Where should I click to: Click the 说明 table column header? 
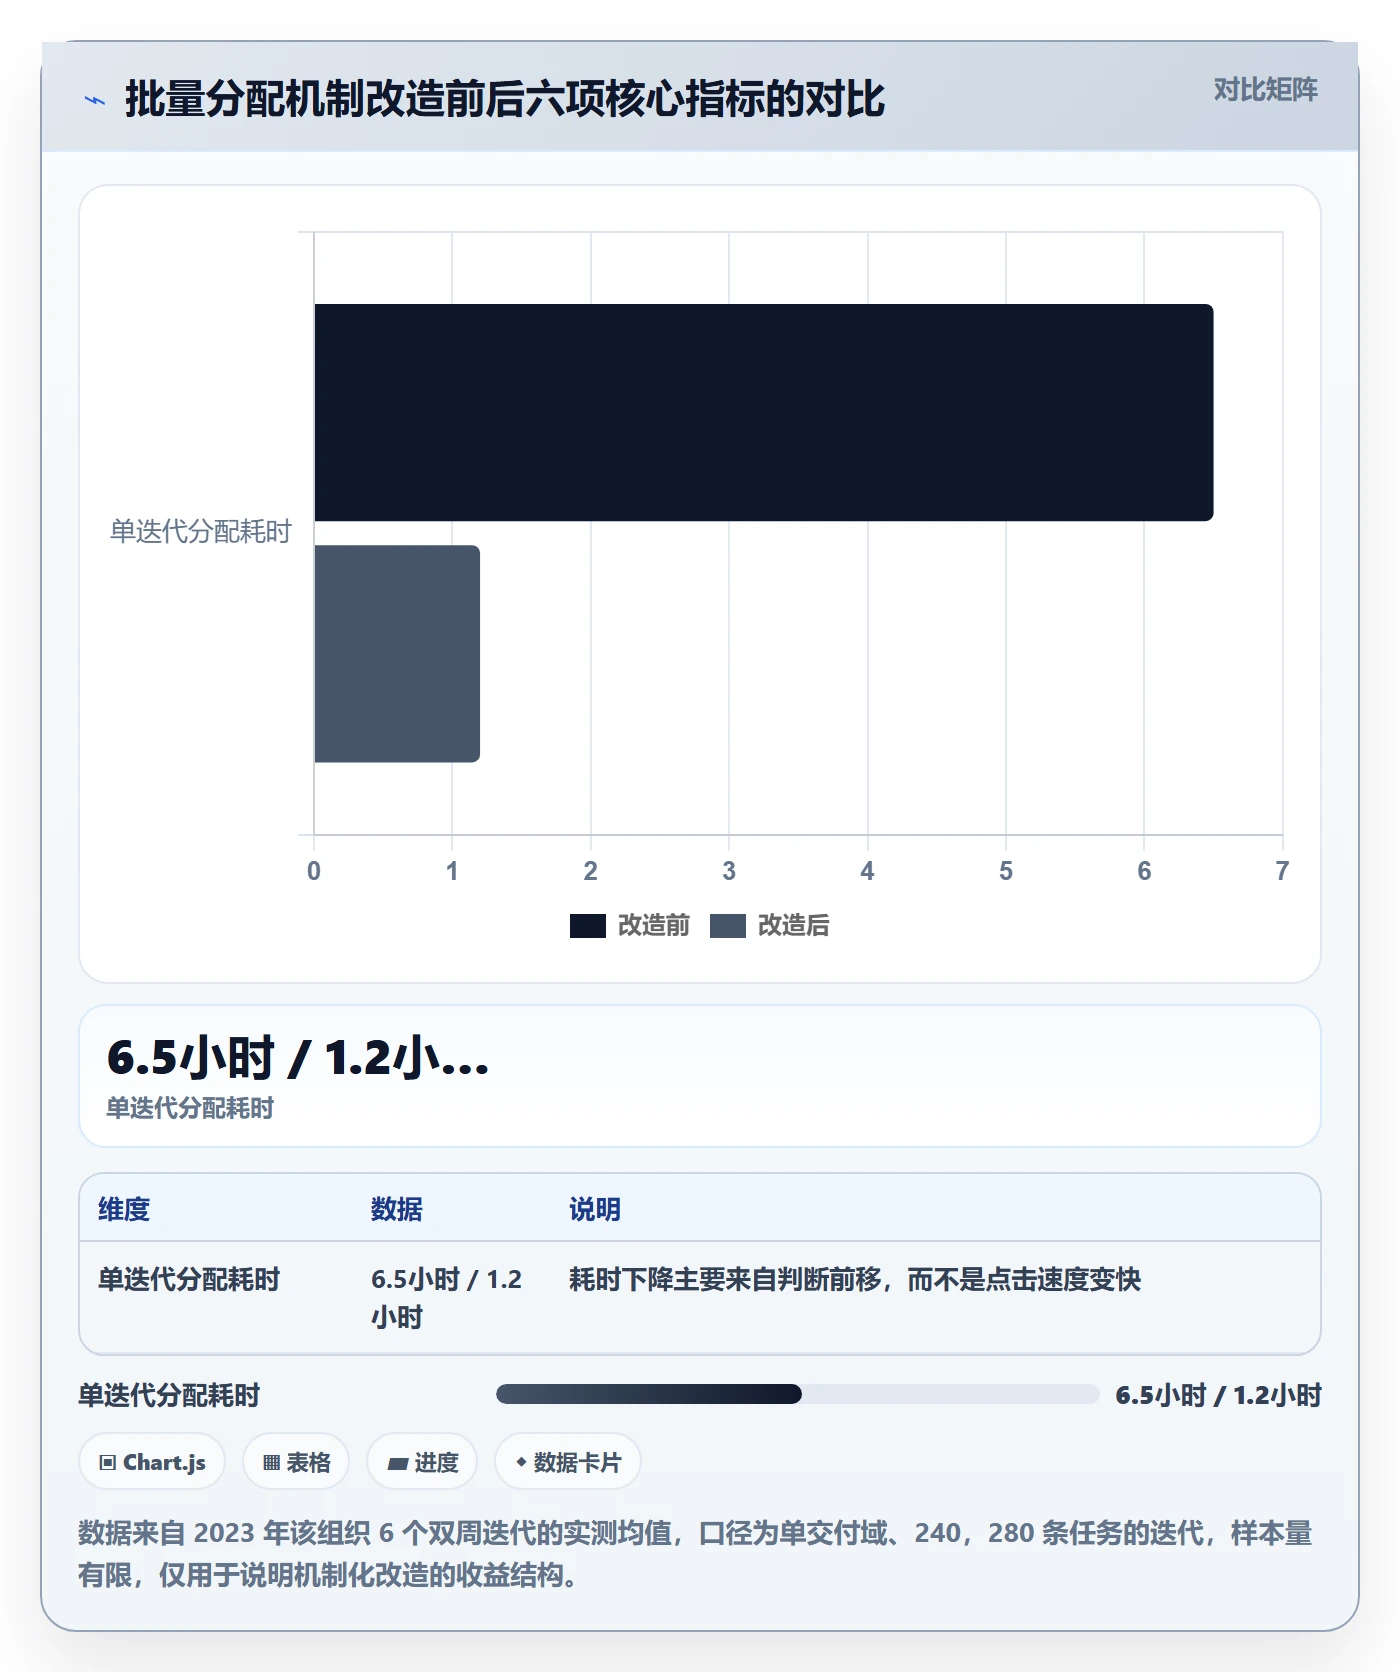point(595,1209)
